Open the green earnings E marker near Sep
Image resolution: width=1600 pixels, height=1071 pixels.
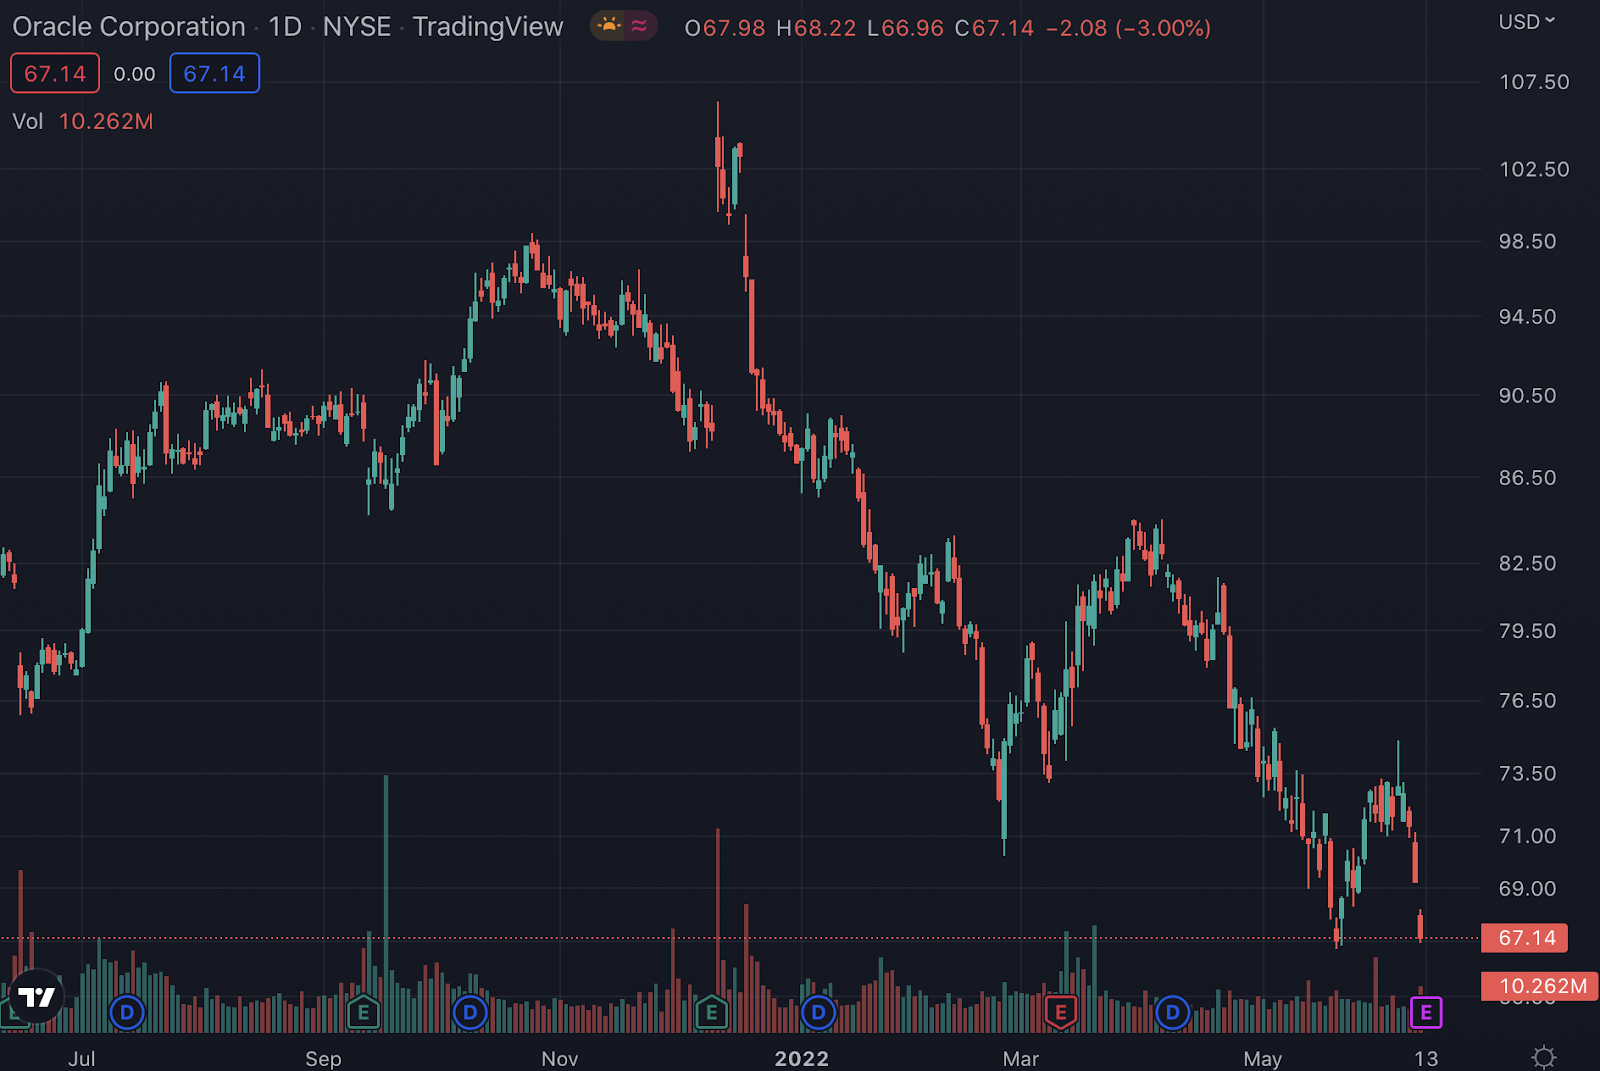[x=363, y=1013]
